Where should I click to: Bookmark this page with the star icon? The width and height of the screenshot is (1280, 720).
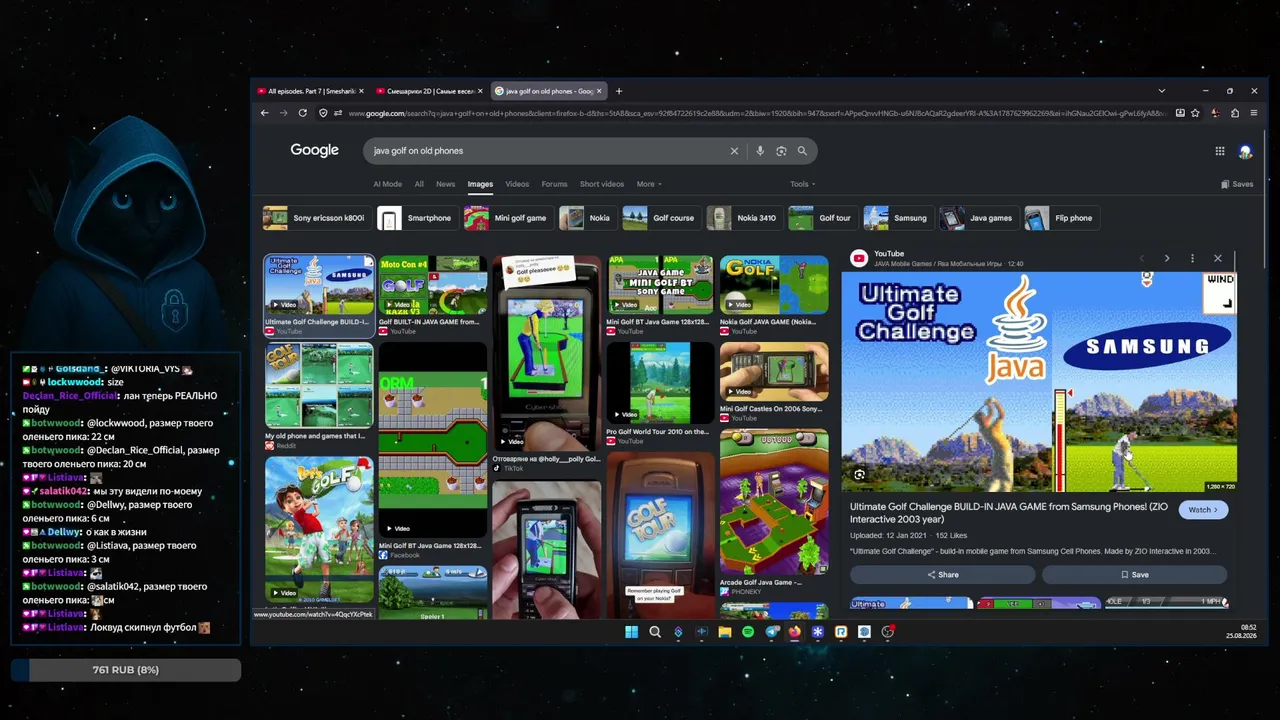pos(1195,113)
